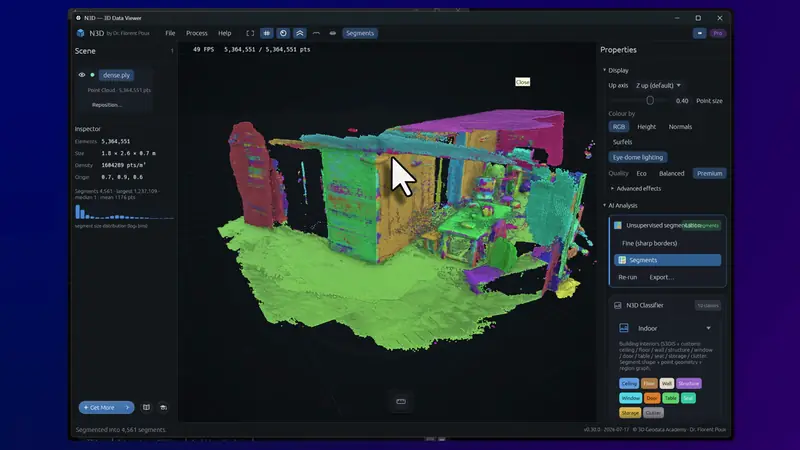Open the File menu
This screenshot has height=450, width=800.
coord(170,33)
